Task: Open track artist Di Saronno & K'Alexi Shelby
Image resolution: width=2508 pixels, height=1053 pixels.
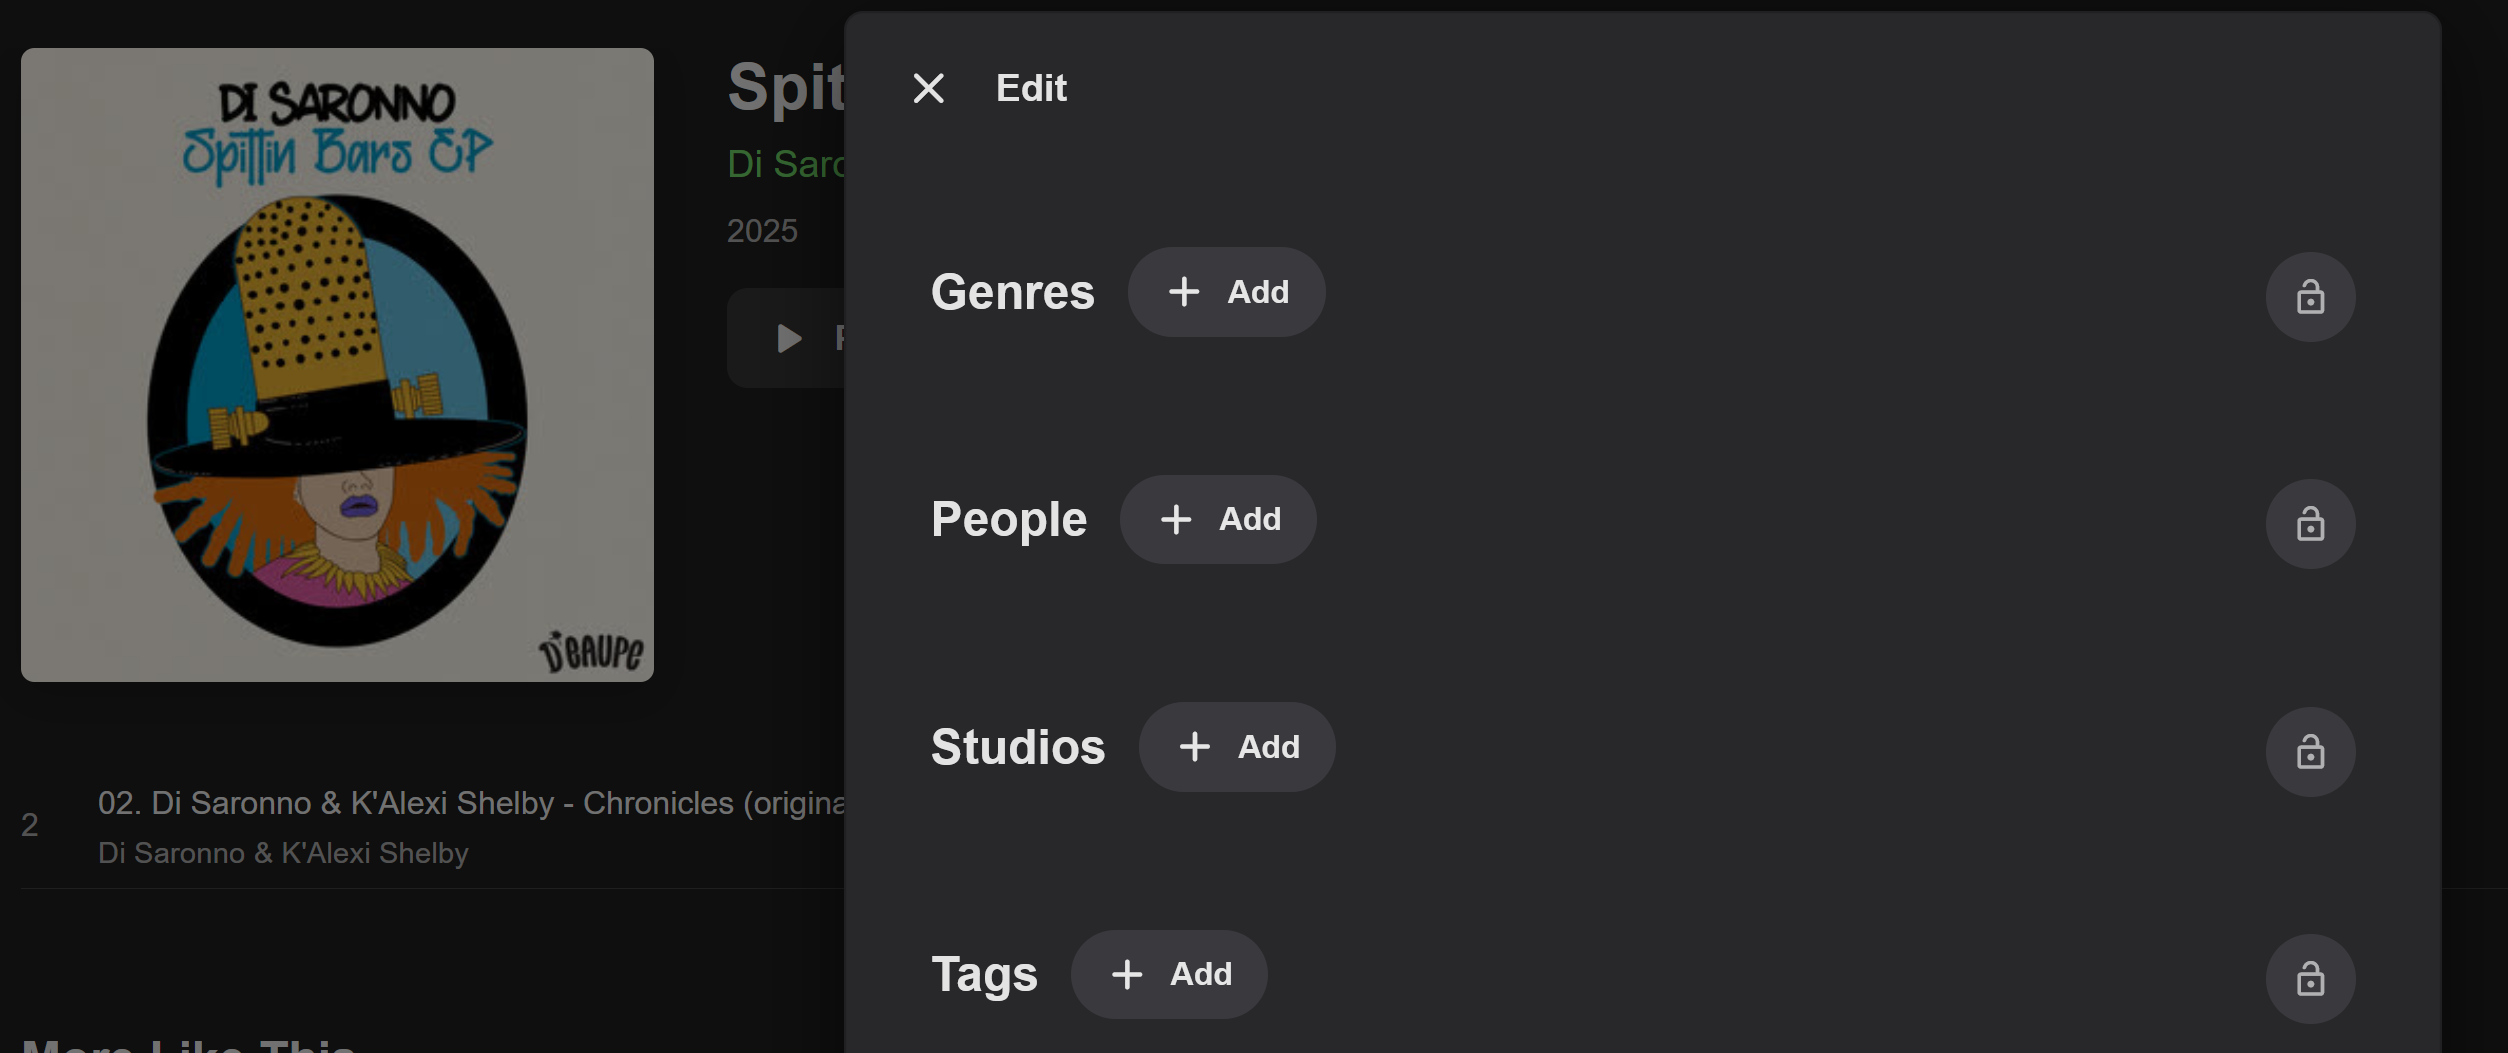Action: tap(283, 853)
